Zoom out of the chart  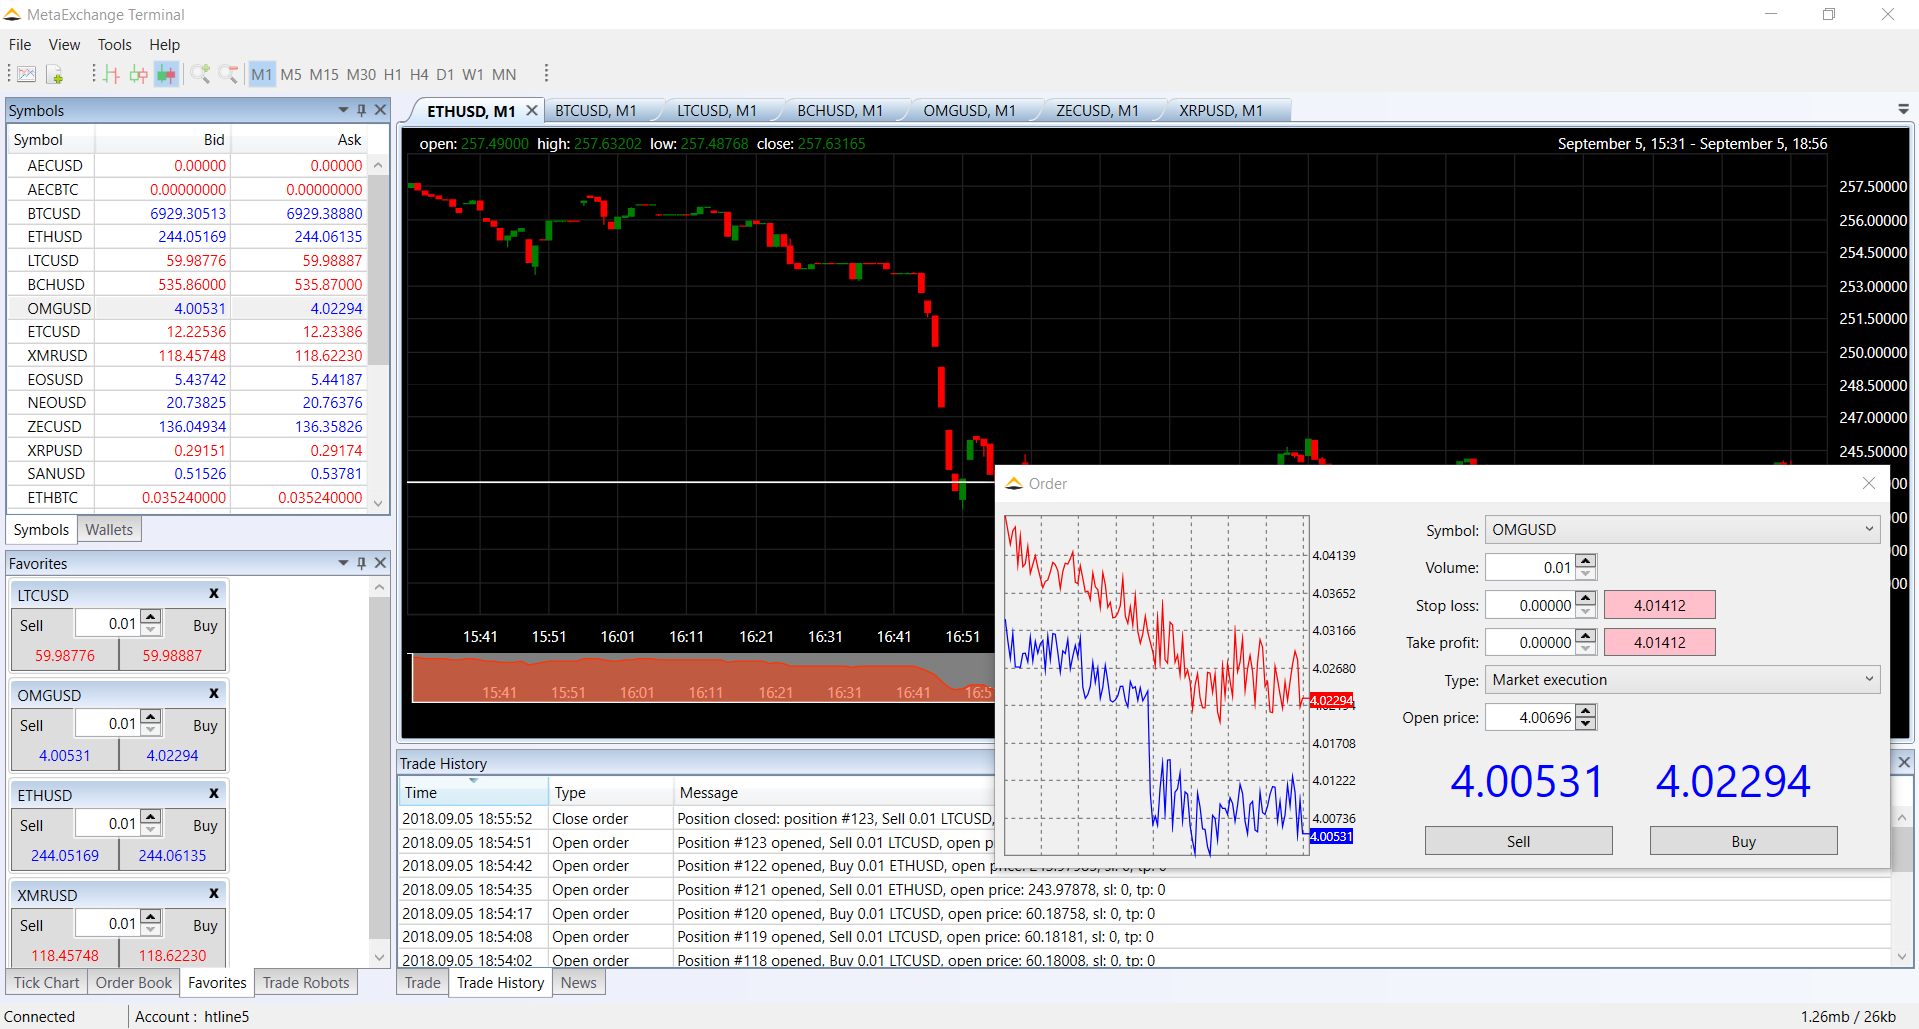(228, 74)
